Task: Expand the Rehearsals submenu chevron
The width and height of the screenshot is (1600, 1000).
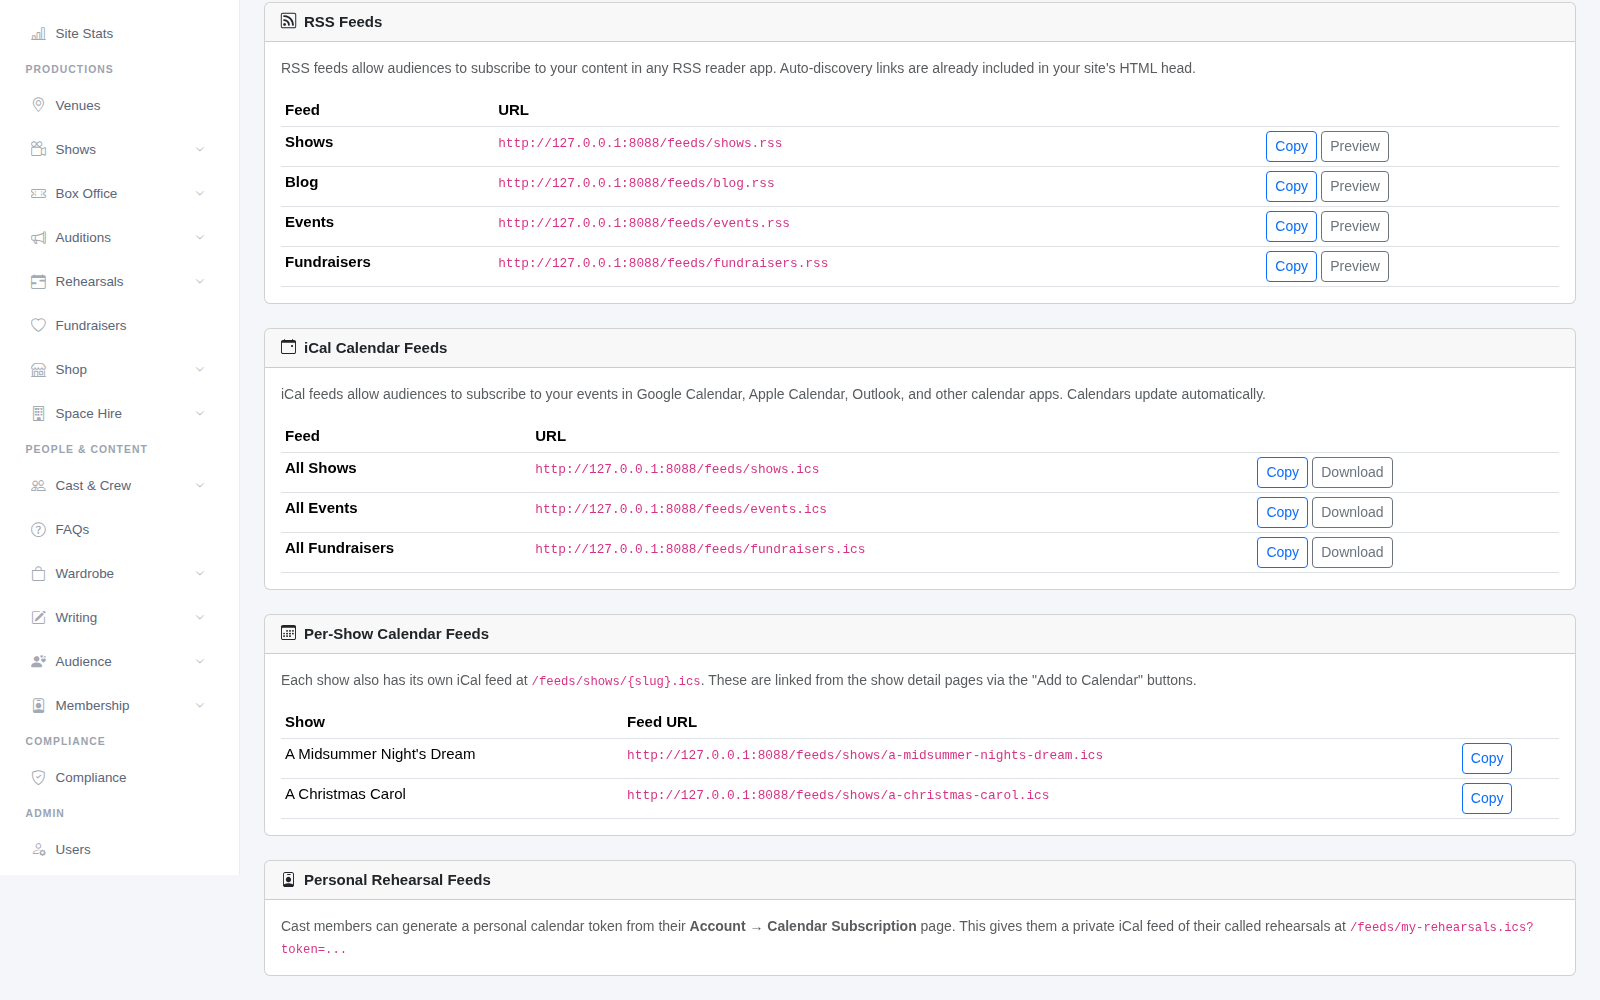Action: point(200,281)
